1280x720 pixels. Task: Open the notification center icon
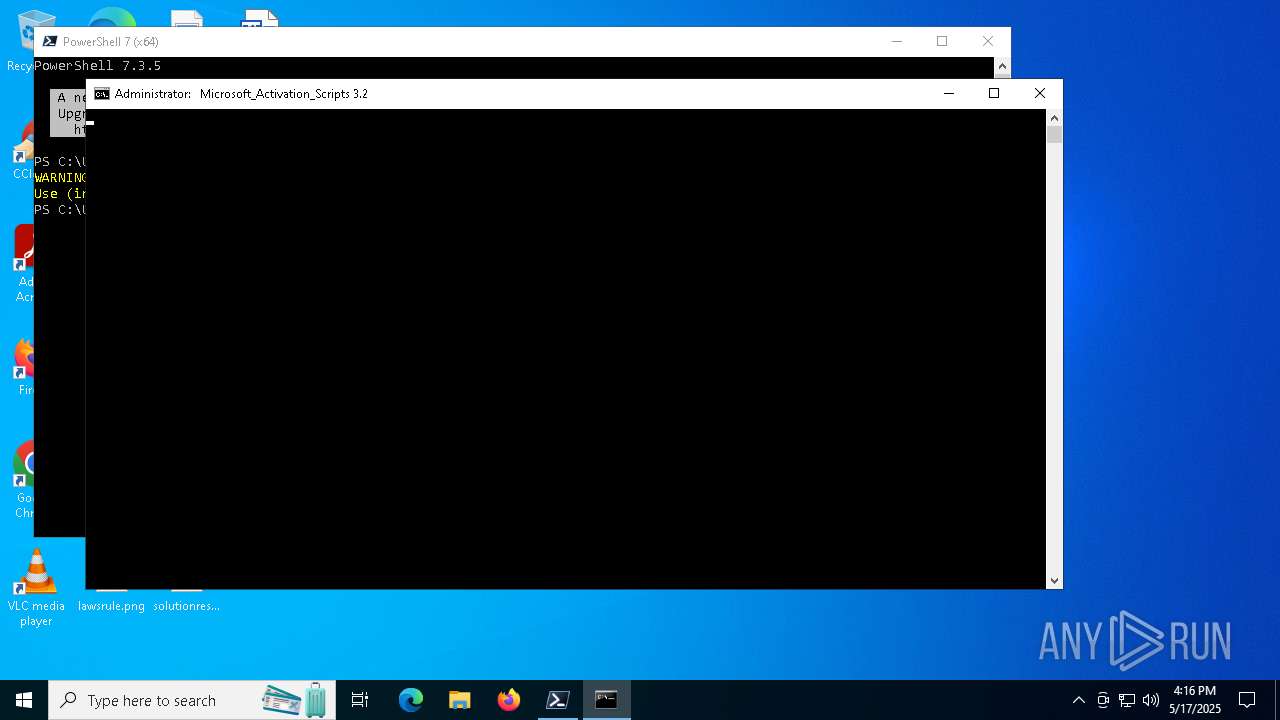(1247, 700)
